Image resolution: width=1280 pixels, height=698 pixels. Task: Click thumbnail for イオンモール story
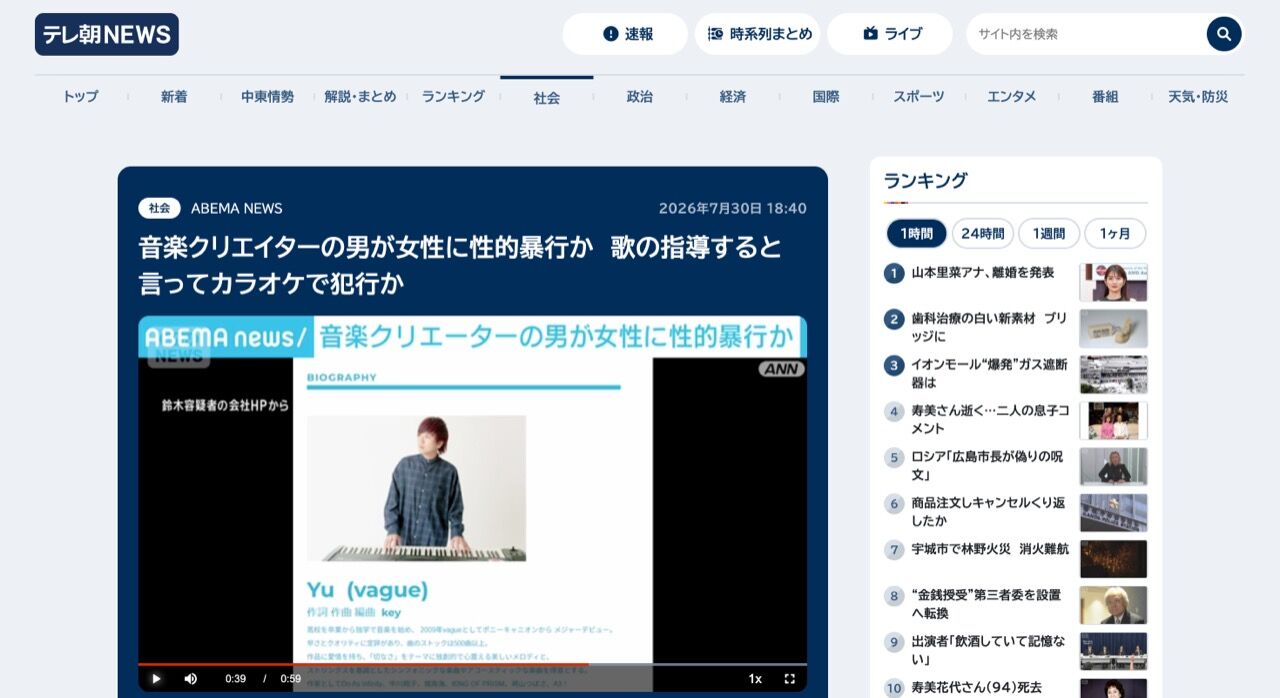tap(1113, 374)
